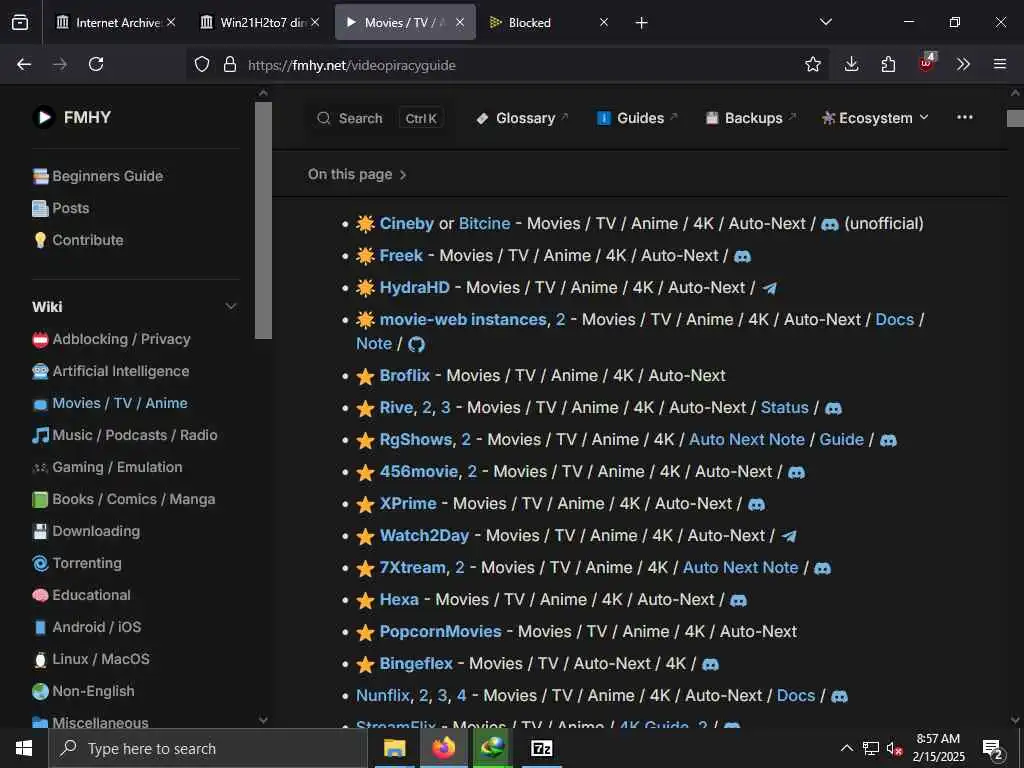The height and width of the screenshot is (768, 1024).
Task: Open Bingeflex's Discord icon link
Action: (711, 665)
